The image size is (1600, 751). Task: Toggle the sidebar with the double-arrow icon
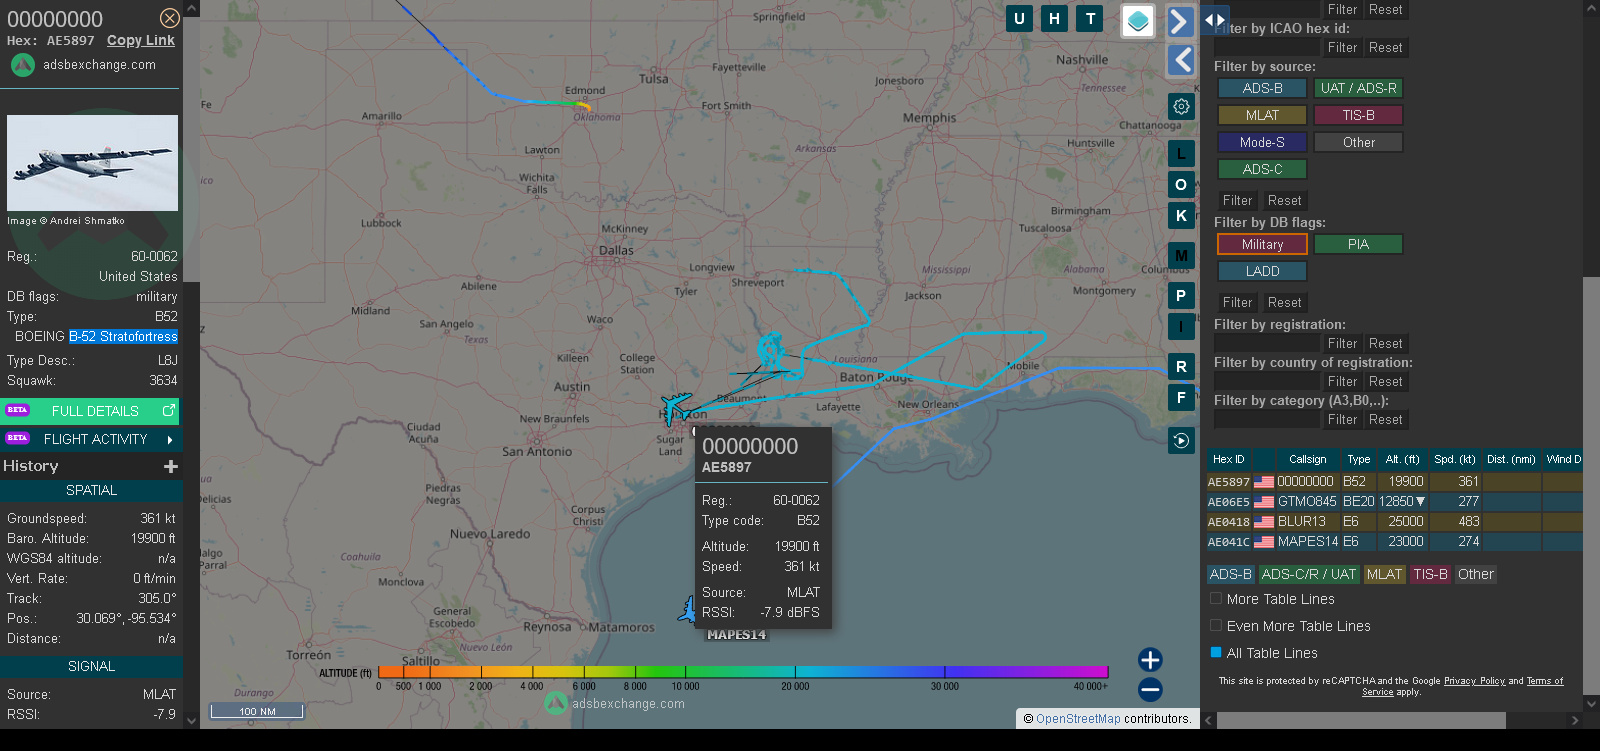click(1215, 19)
